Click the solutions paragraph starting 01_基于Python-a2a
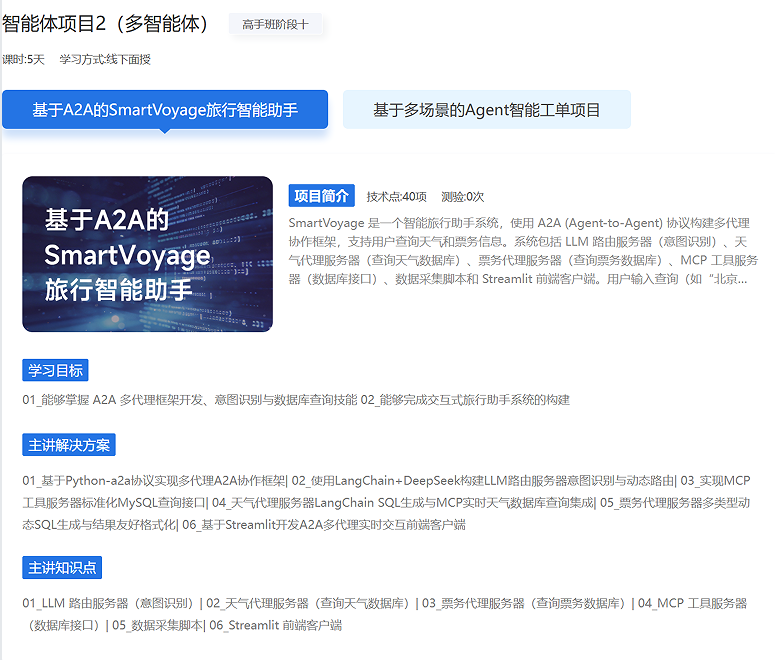 pyautogui.click(x=387, y=503)
